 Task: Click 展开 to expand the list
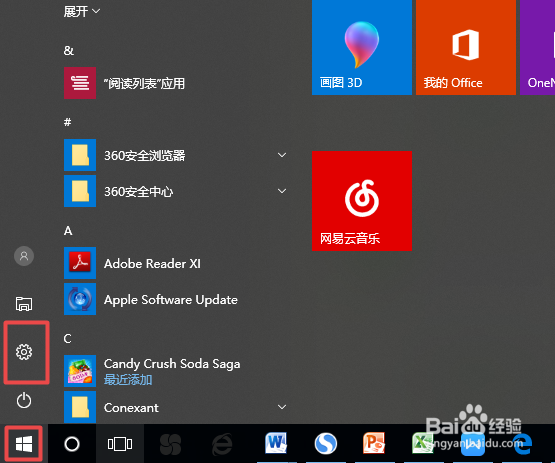pyautogui.click(x=81, y=12)
